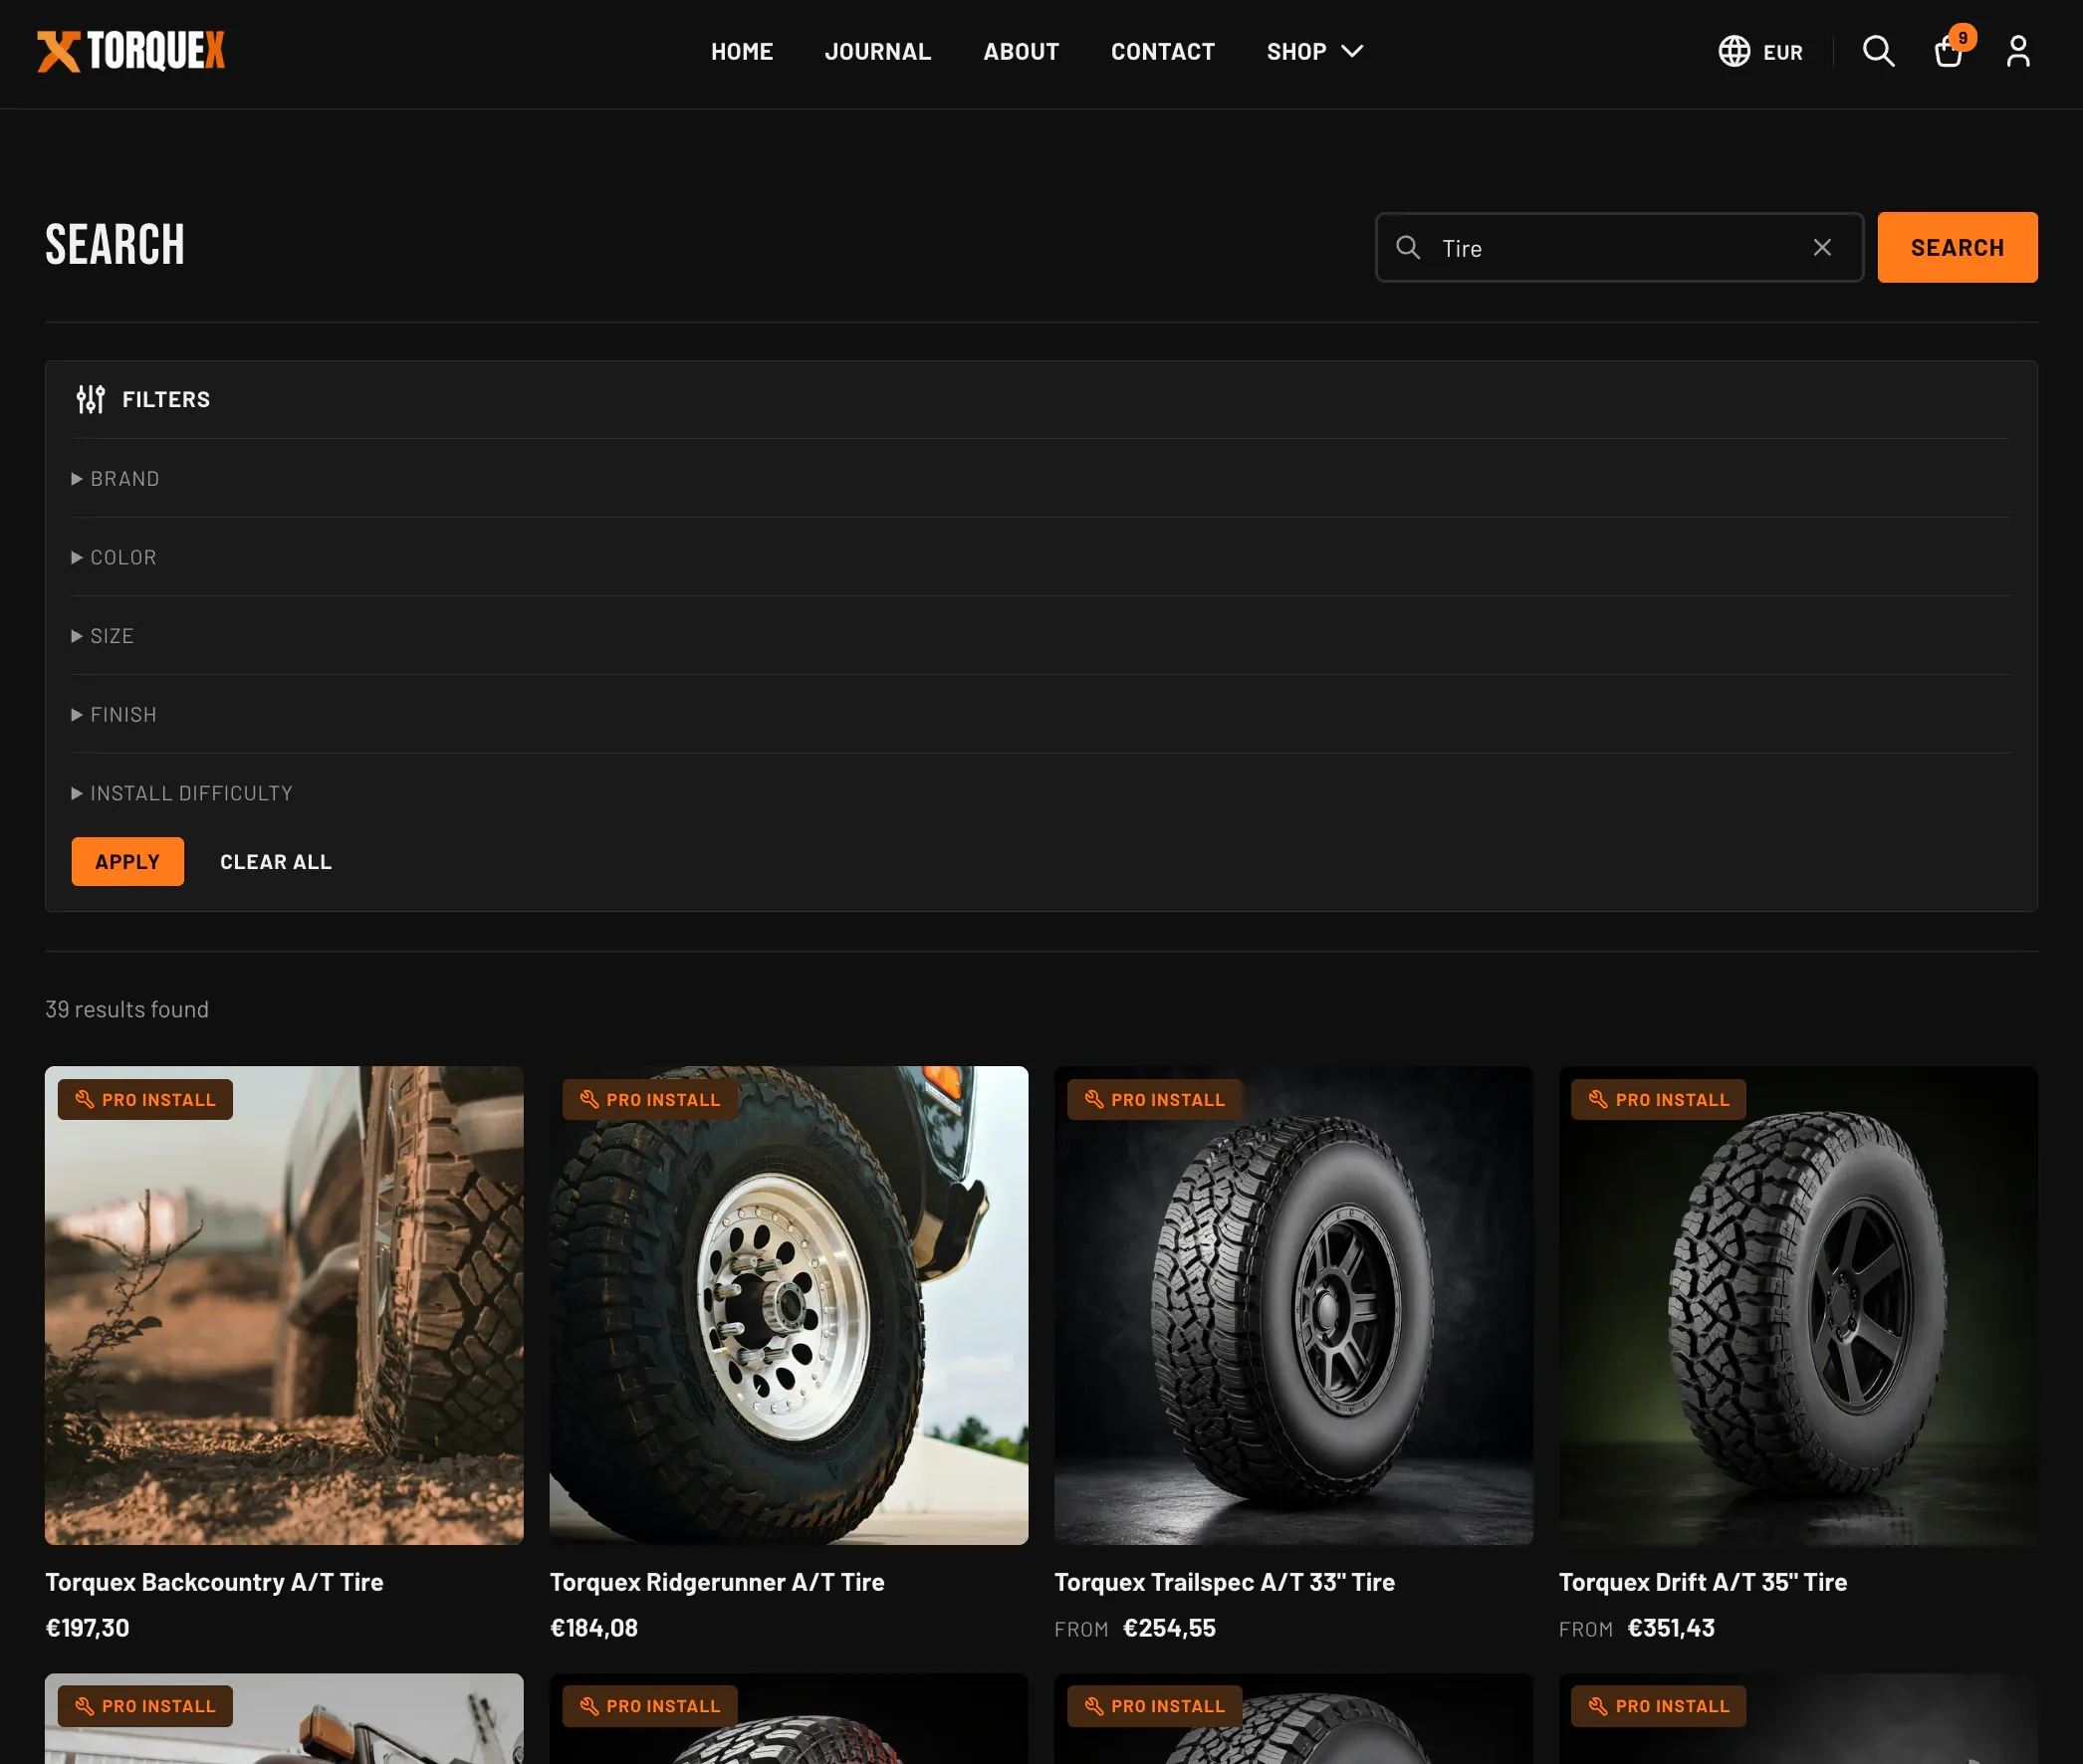Open the Shop dropdown menu
This screenshot has height=1764, width=2083.
point(1314,51)
